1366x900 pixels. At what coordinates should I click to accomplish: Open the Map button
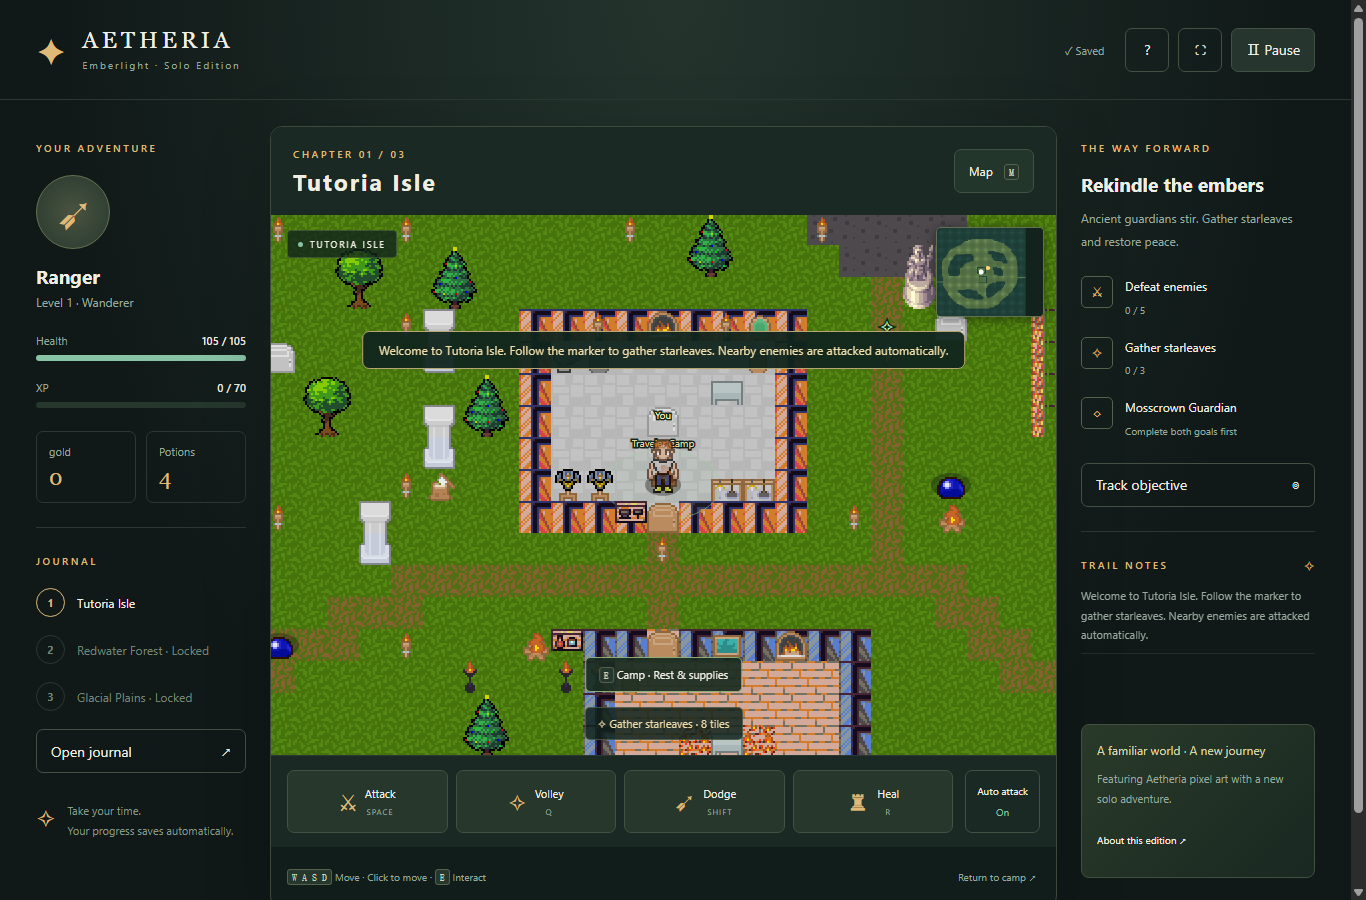pyautogui.click(x=993, y=172)
